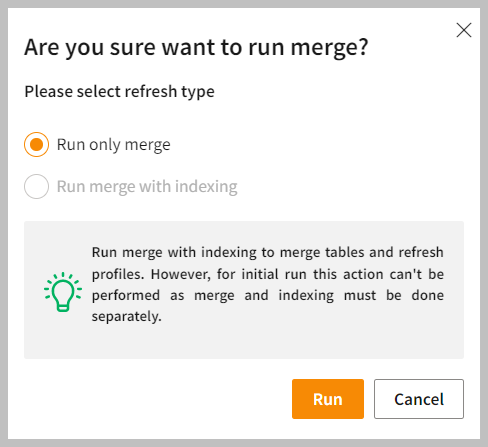The width and height of the screenshot is (488, 447).
Task: Select the Run only merge radio button
Action: [x=36, y=145]
